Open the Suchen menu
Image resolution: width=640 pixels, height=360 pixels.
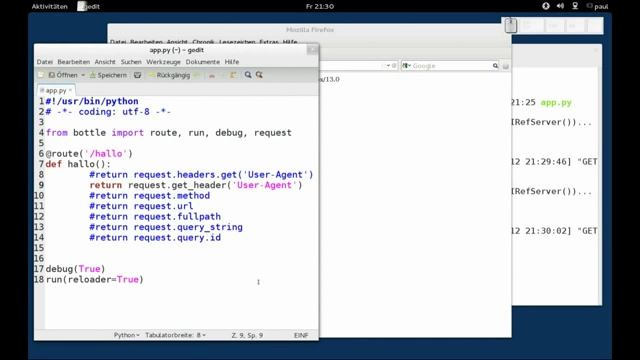pyautogui.click(x=131, y=62)
